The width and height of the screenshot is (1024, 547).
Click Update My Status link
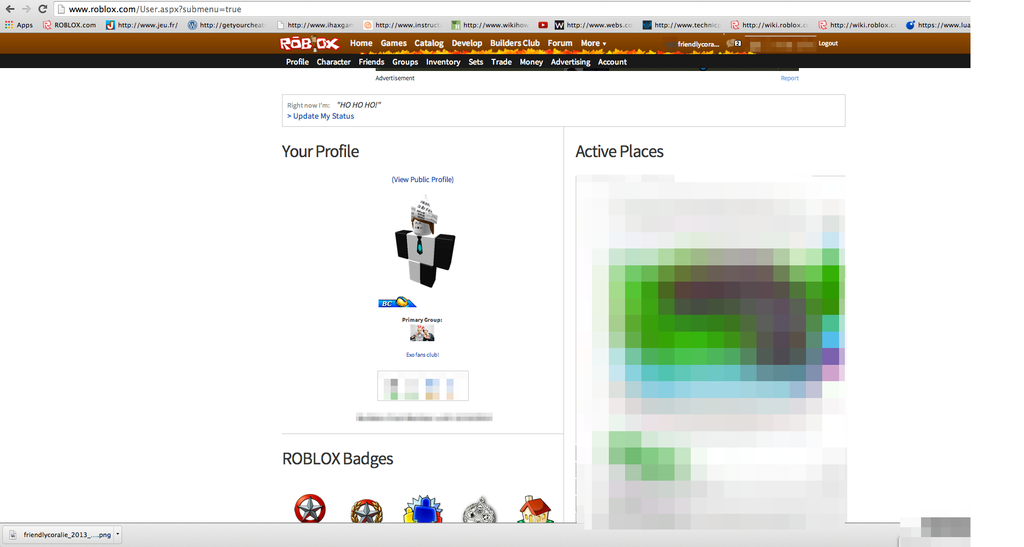tap(321, 116)
